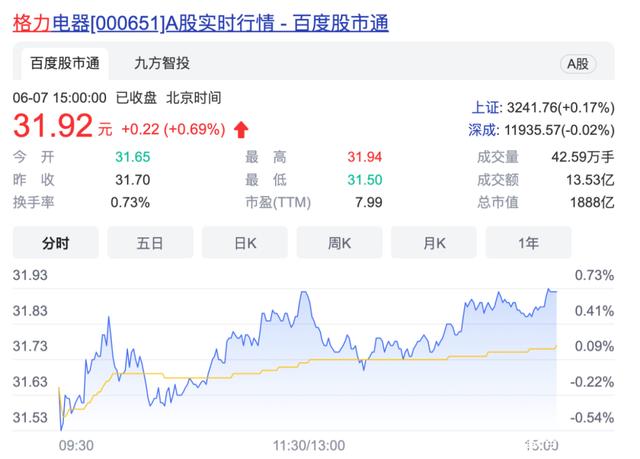Select the 1年 chart tab
Image resolution: width=640 pixels, height=459 pixels.
(x=529, y=243)
